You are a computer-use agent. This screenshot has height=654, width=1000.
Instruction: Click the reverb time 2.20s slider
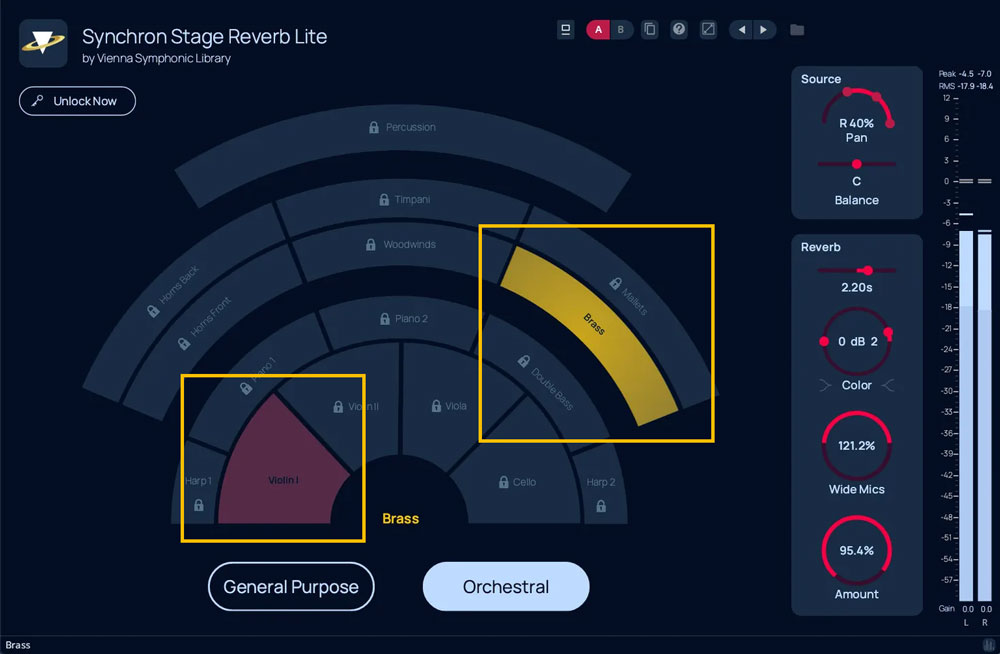point(866,270)
